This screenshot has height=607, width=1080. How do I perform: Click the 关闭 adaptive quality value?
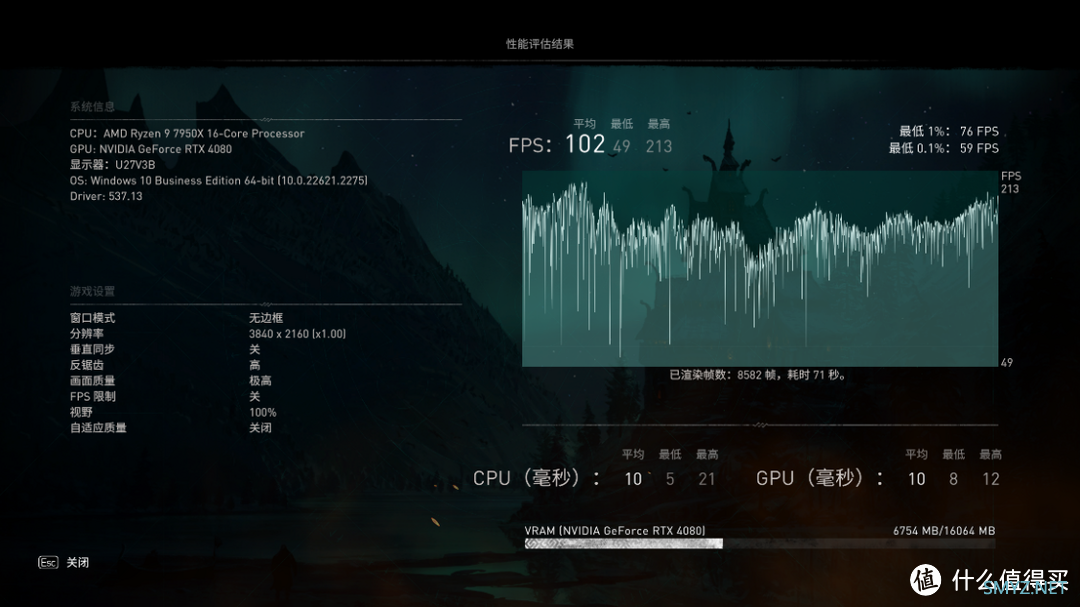[260, 428]
